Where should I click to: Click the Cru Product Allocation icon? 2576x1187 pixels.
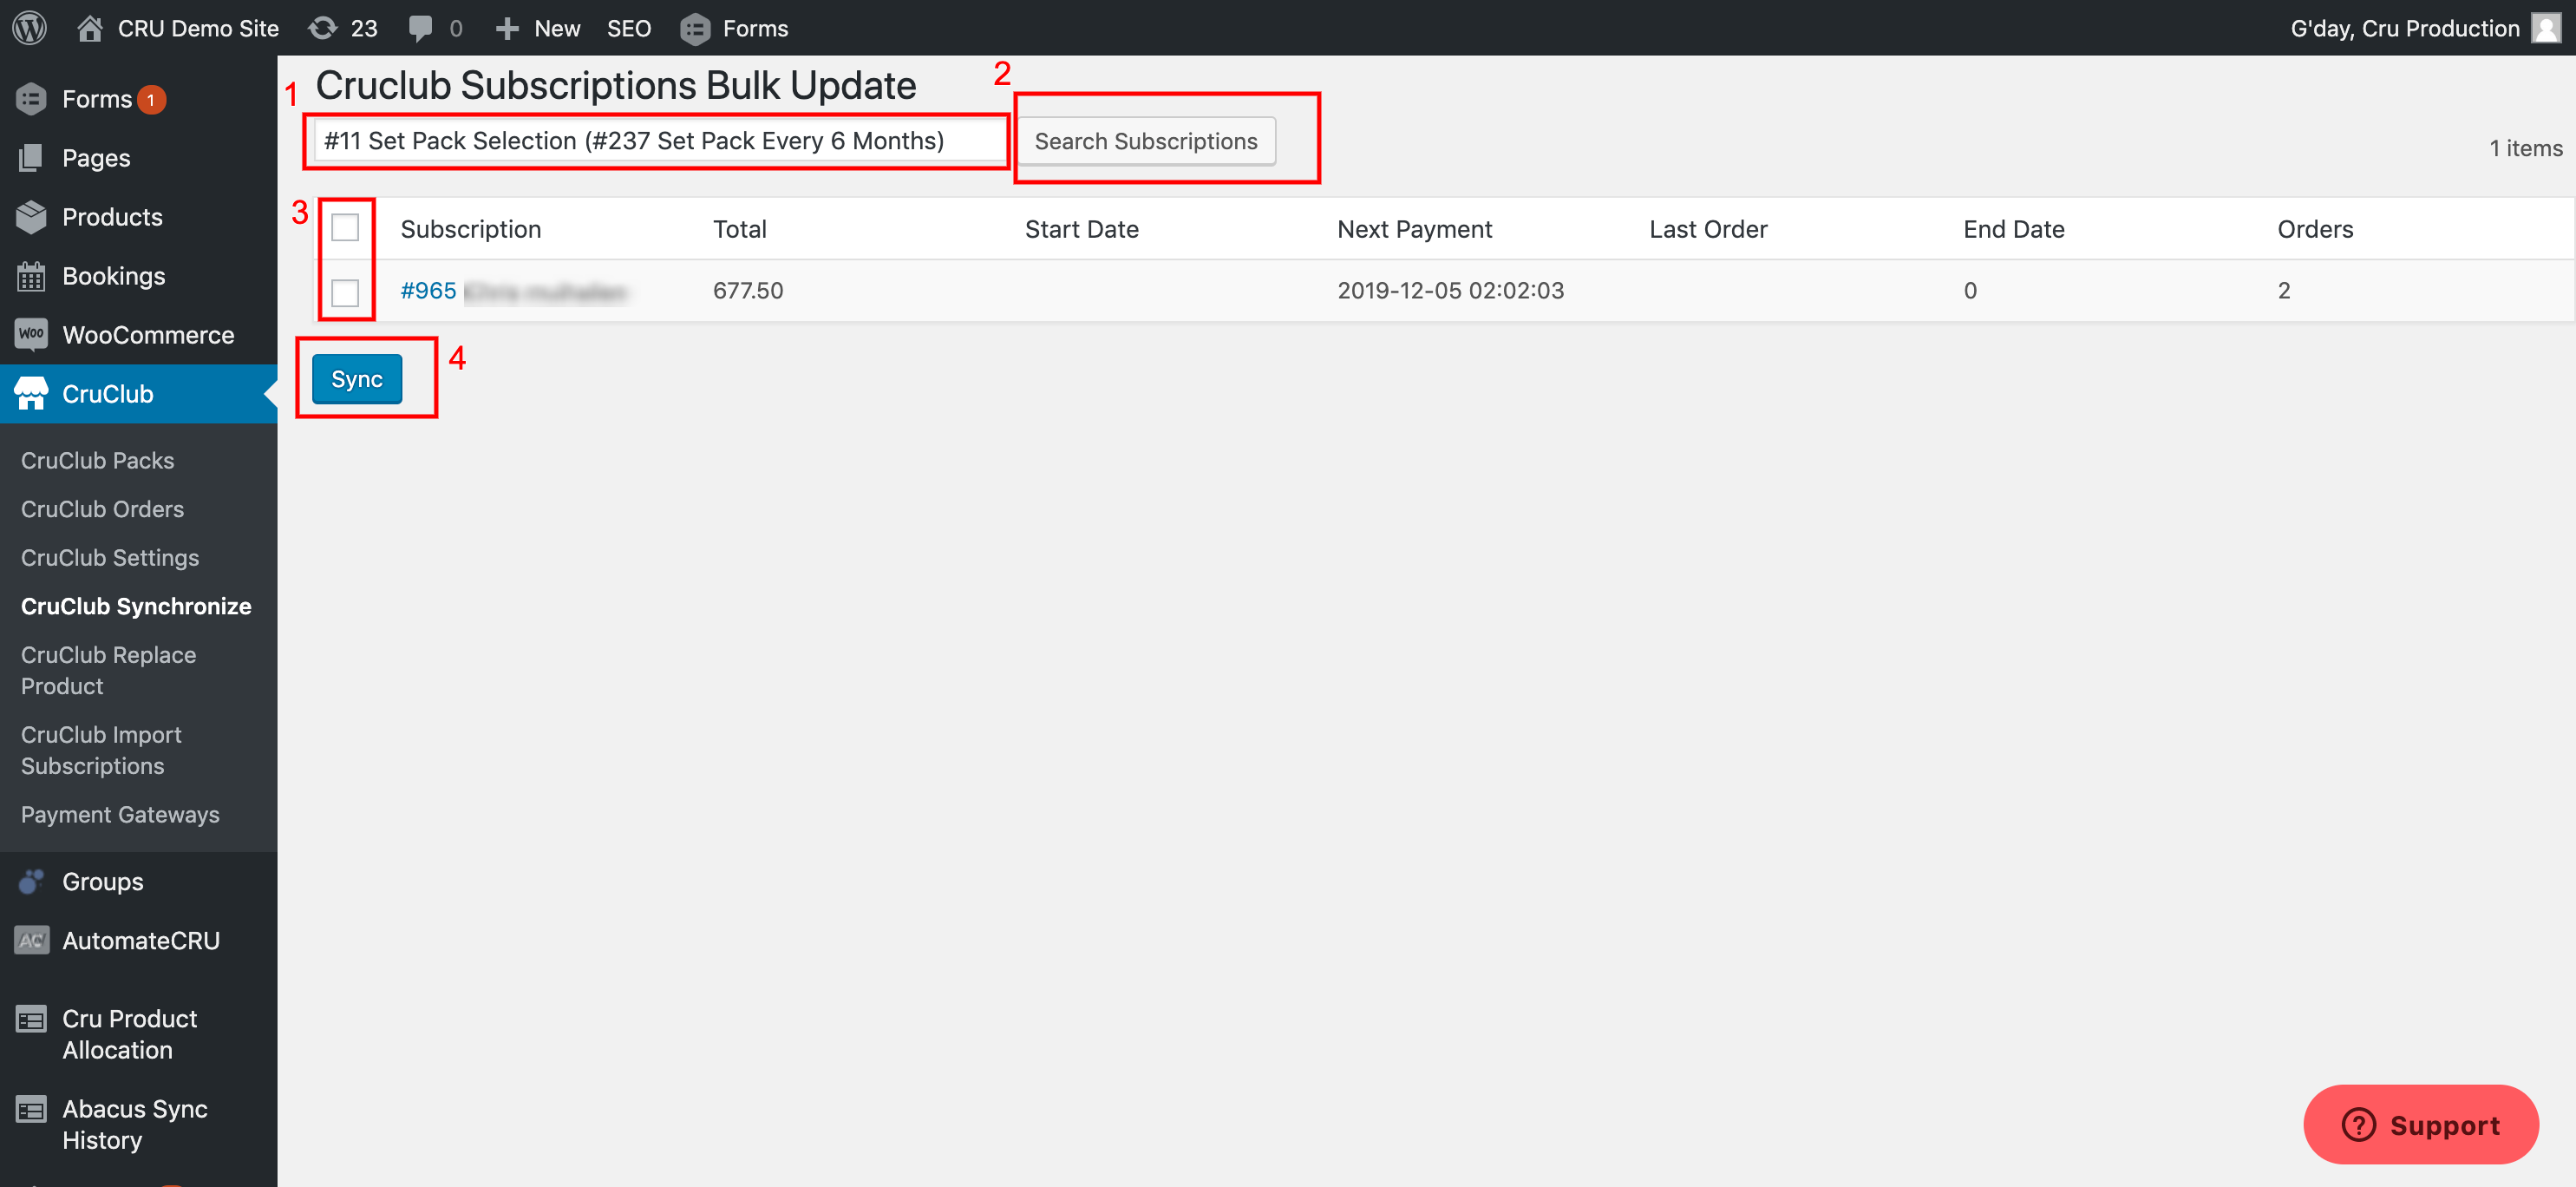tap(31, 1019)
